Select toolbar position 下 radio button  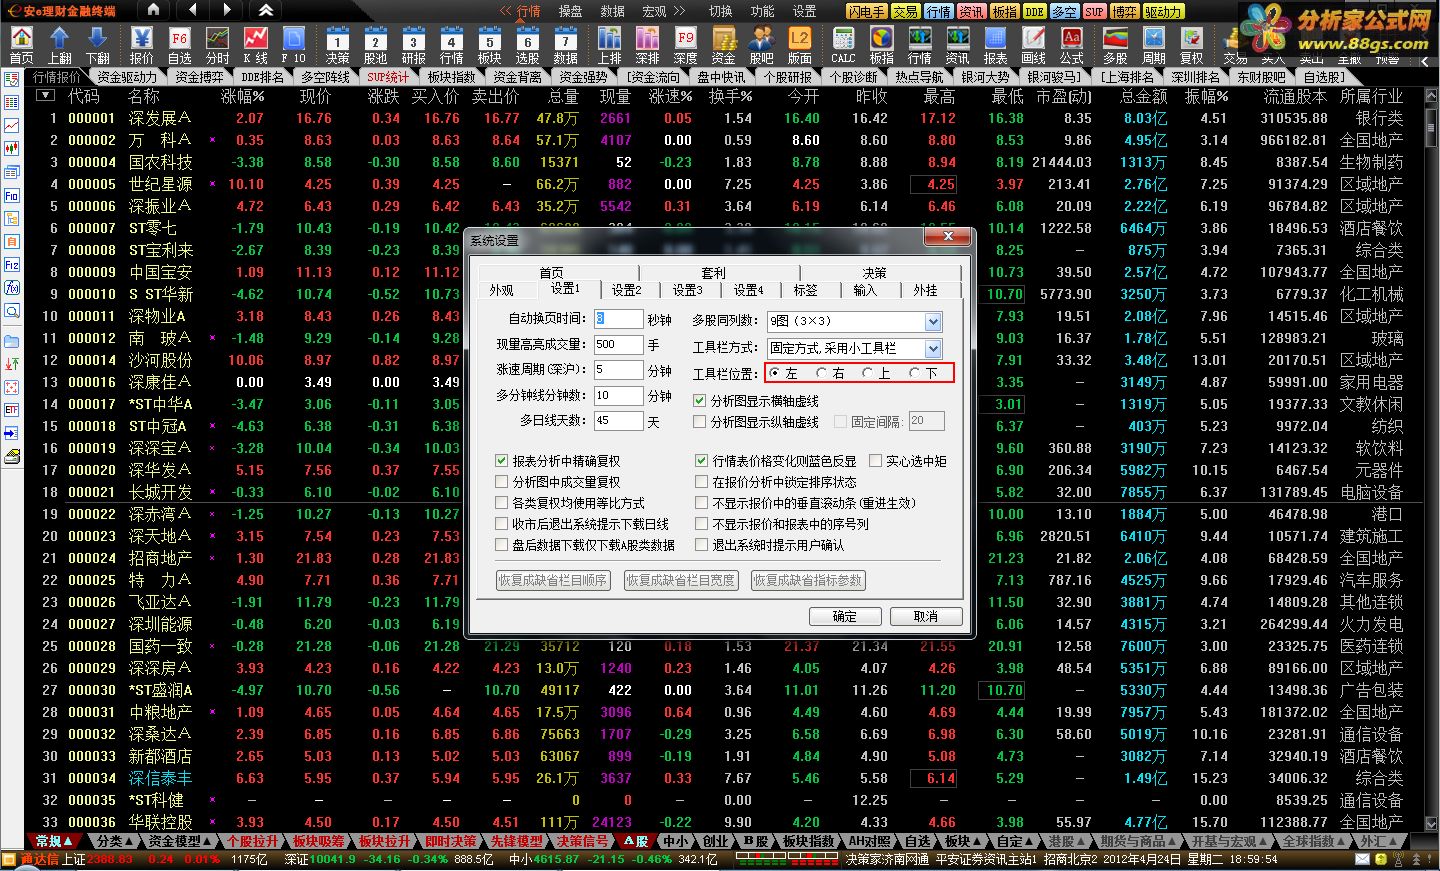pyautogui.click(x=914, y=373)
